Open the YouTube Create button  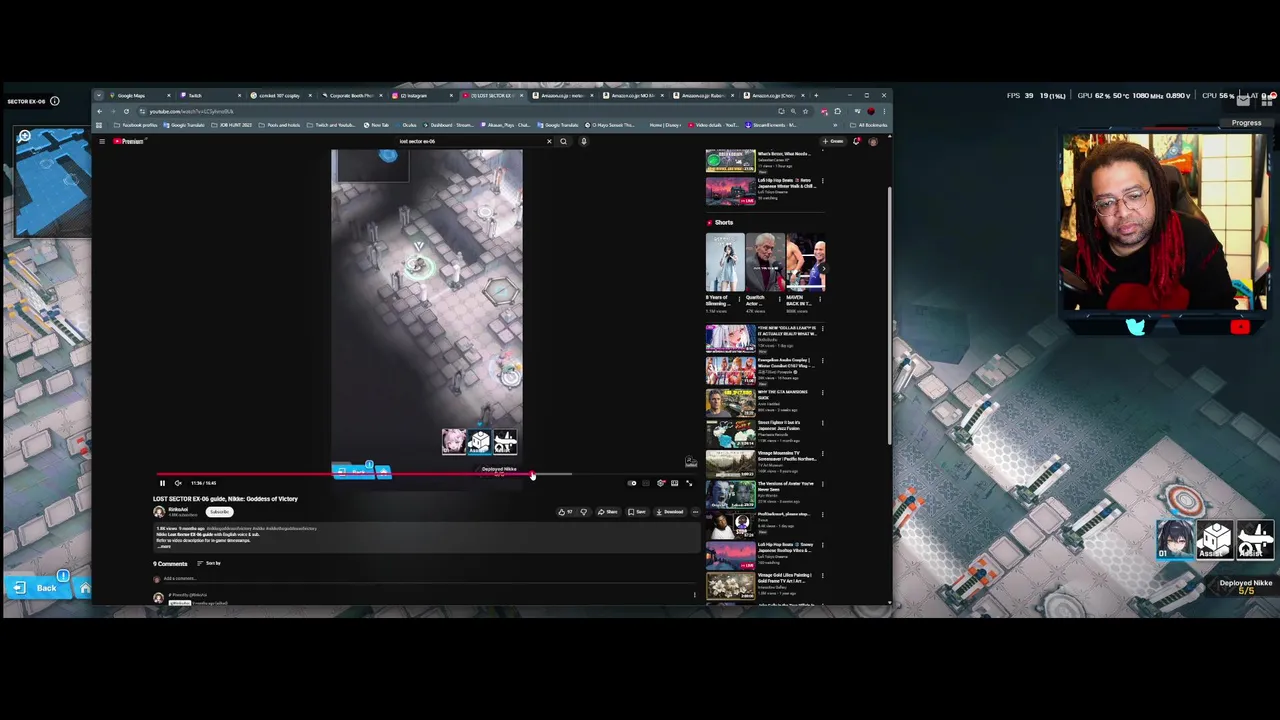point(833,141)
